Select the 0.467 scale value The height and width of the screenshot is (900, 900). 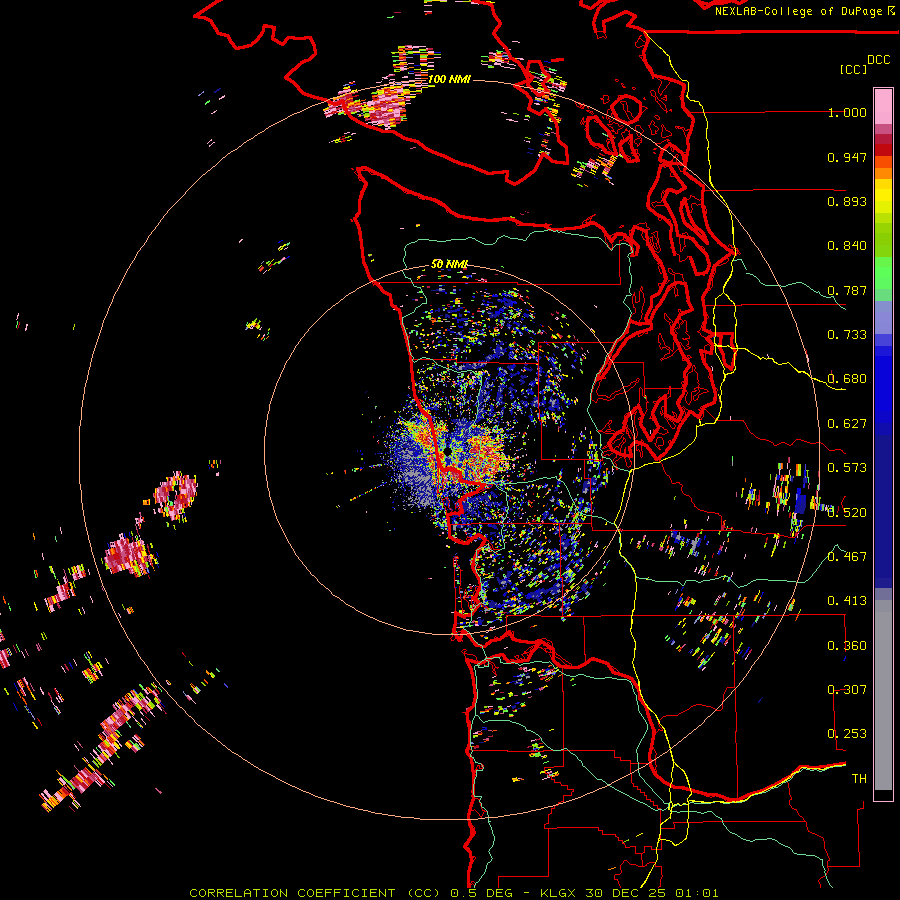(847, 556)
